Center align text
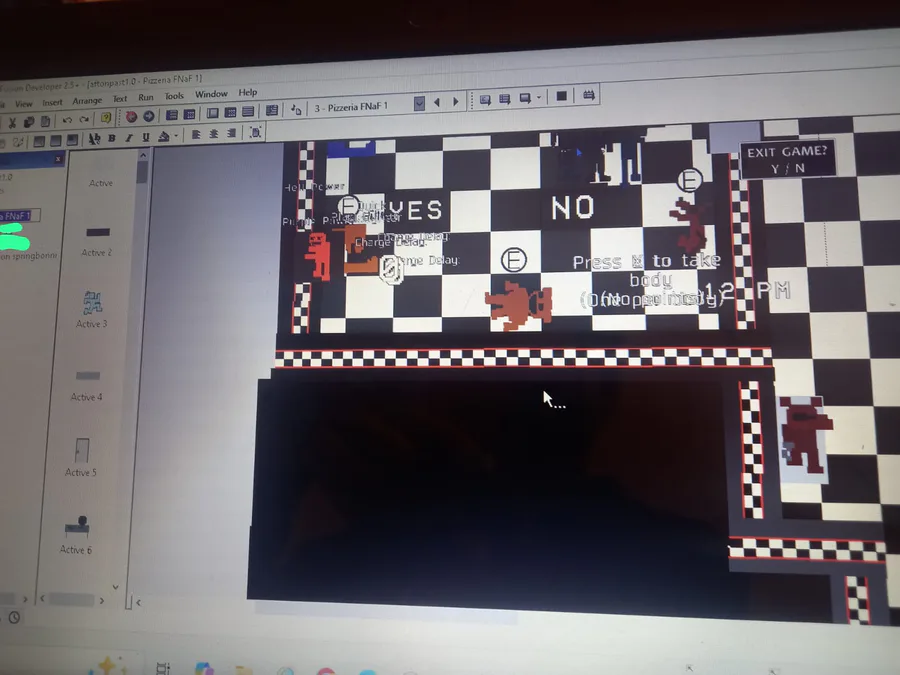Screen dimensions: 900x675 pos(214,134)
